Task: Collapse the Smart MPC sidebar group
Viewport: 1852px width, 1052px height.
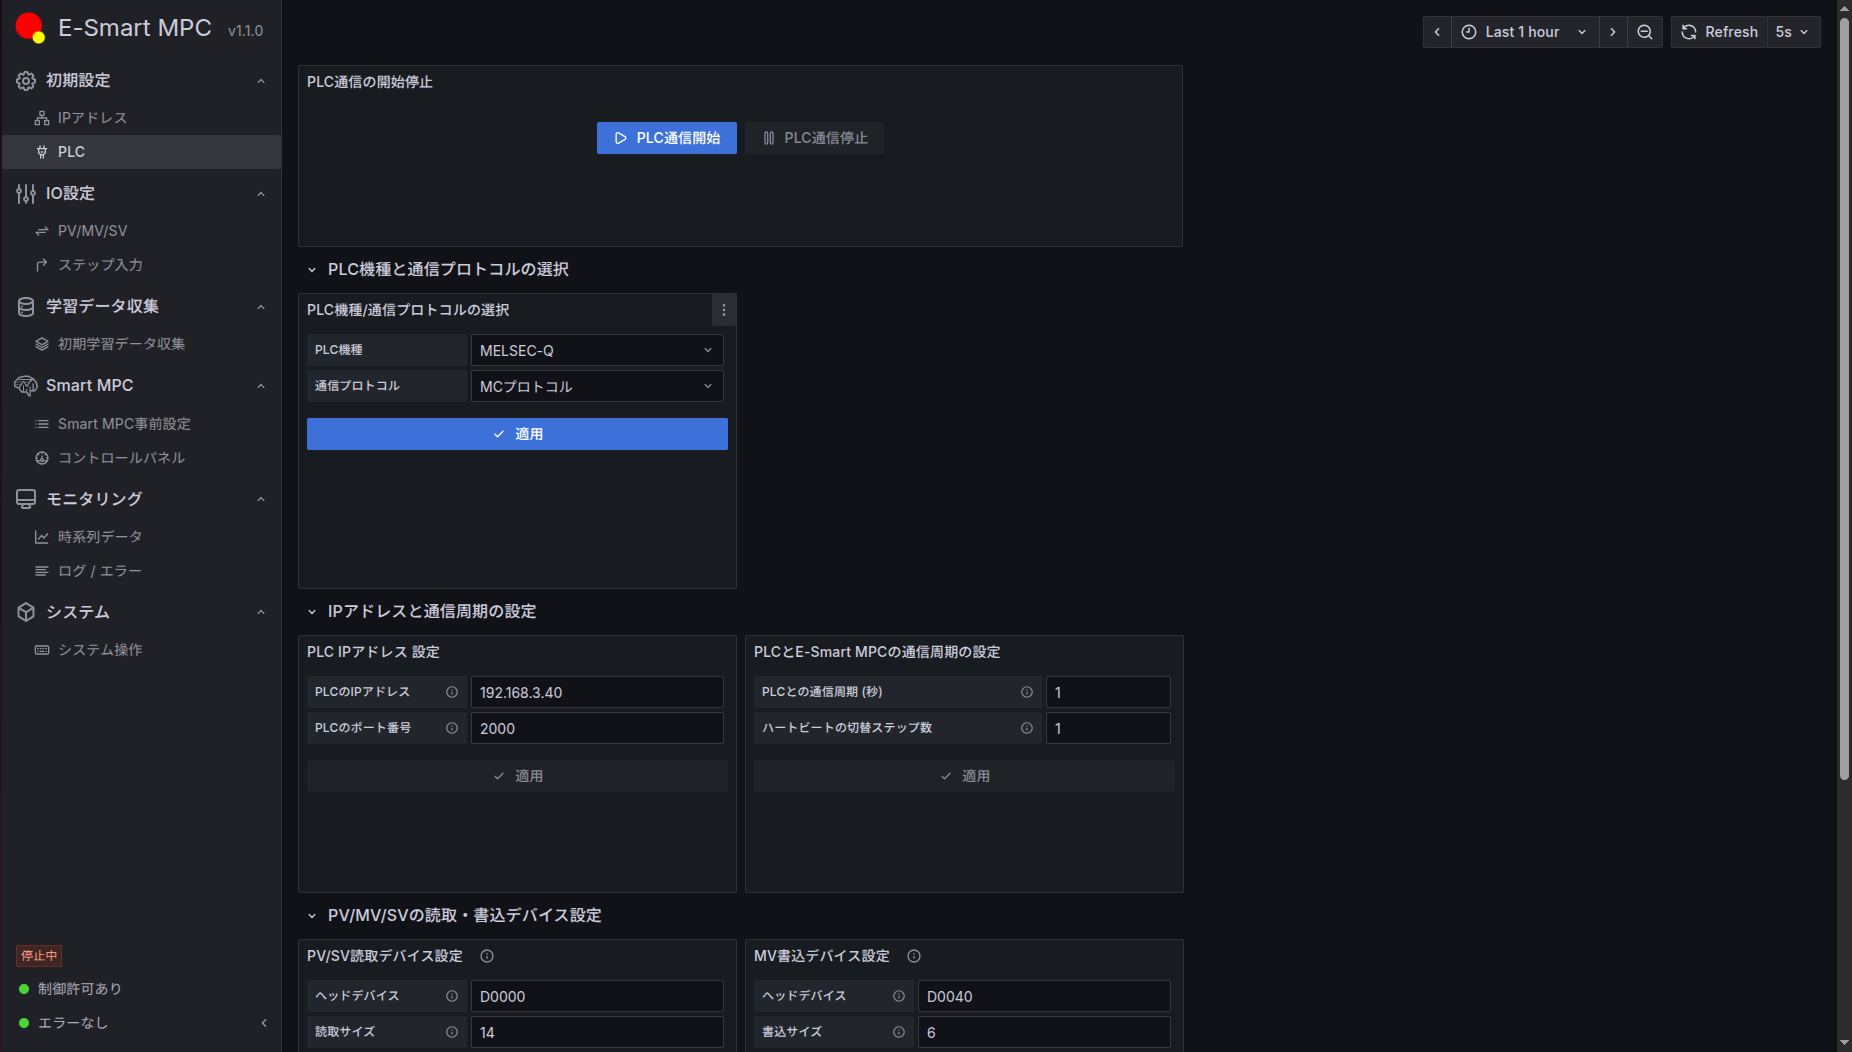Action: pos(261,386)
